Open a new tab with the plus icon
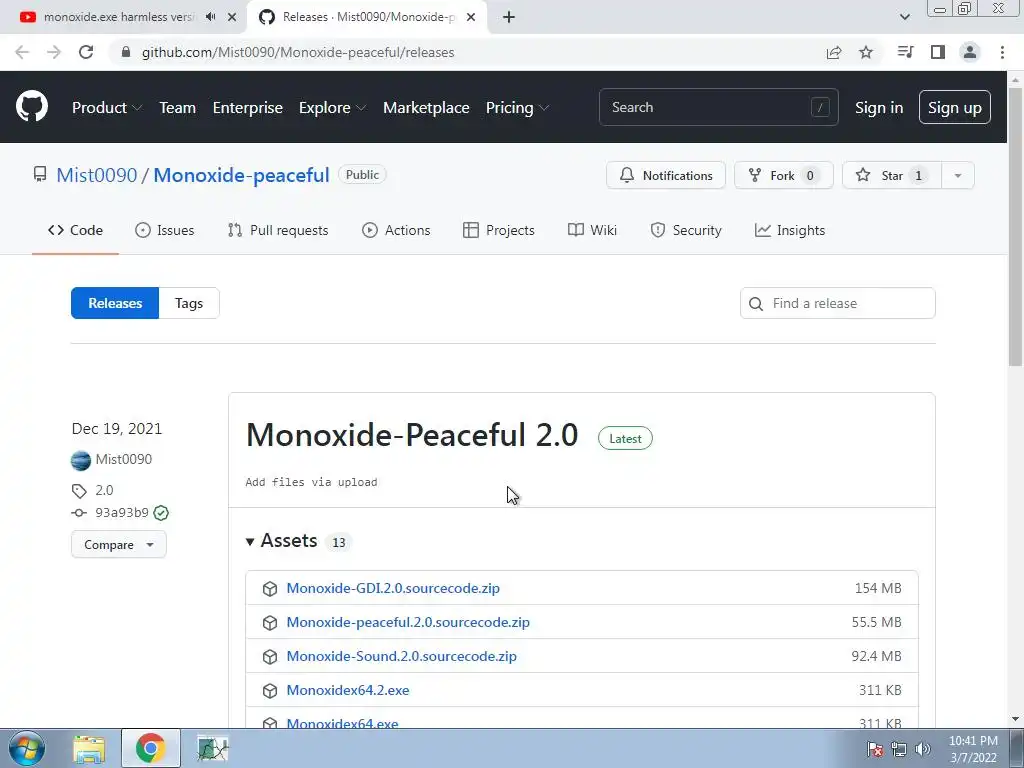 [x=509, y=18]
